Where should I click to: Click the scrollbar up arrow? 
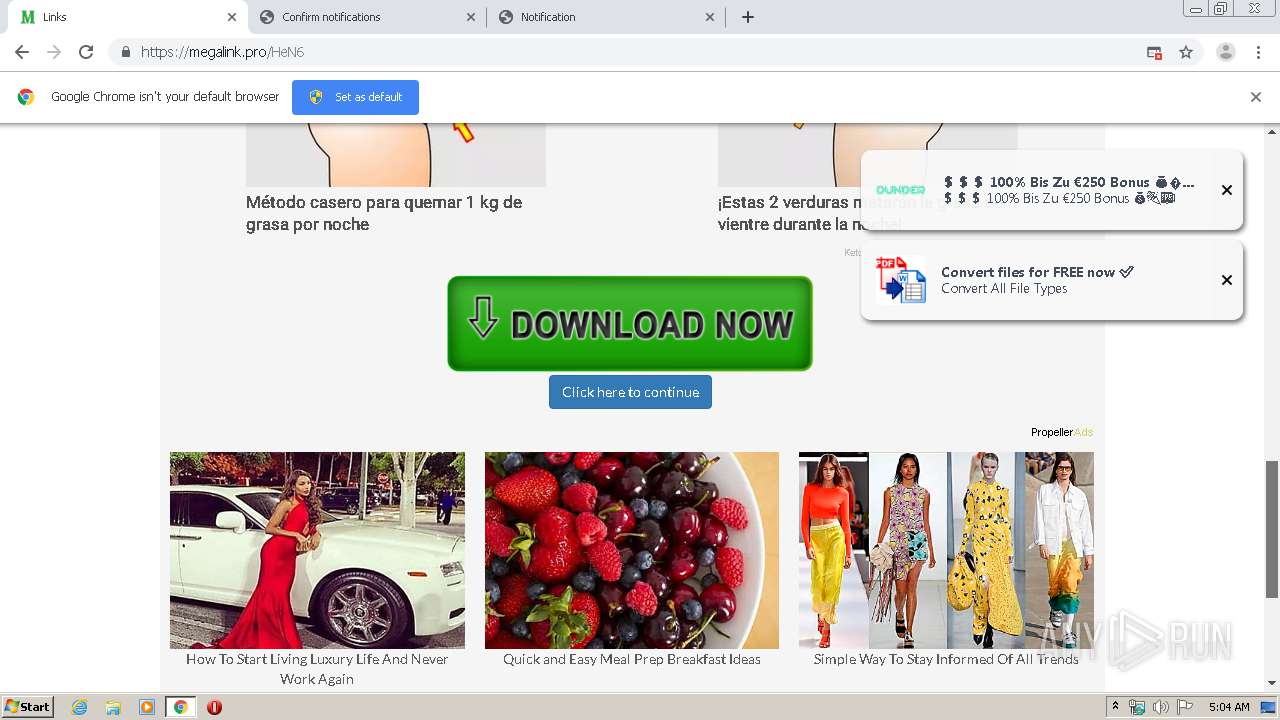pos(1272,131)
